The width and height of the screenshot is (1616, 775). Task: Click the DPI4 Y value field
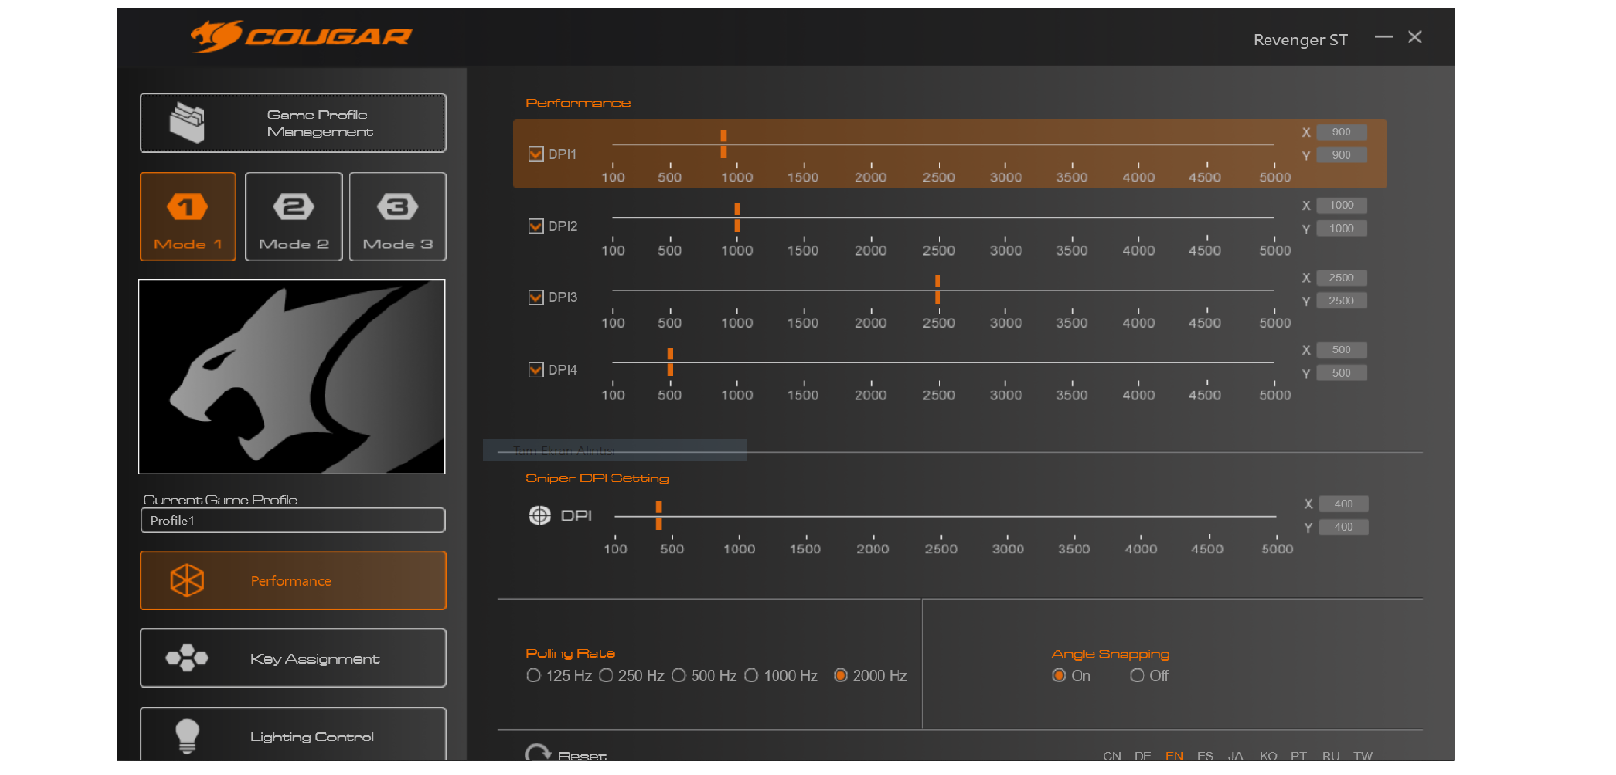(x=1342, y=373)
